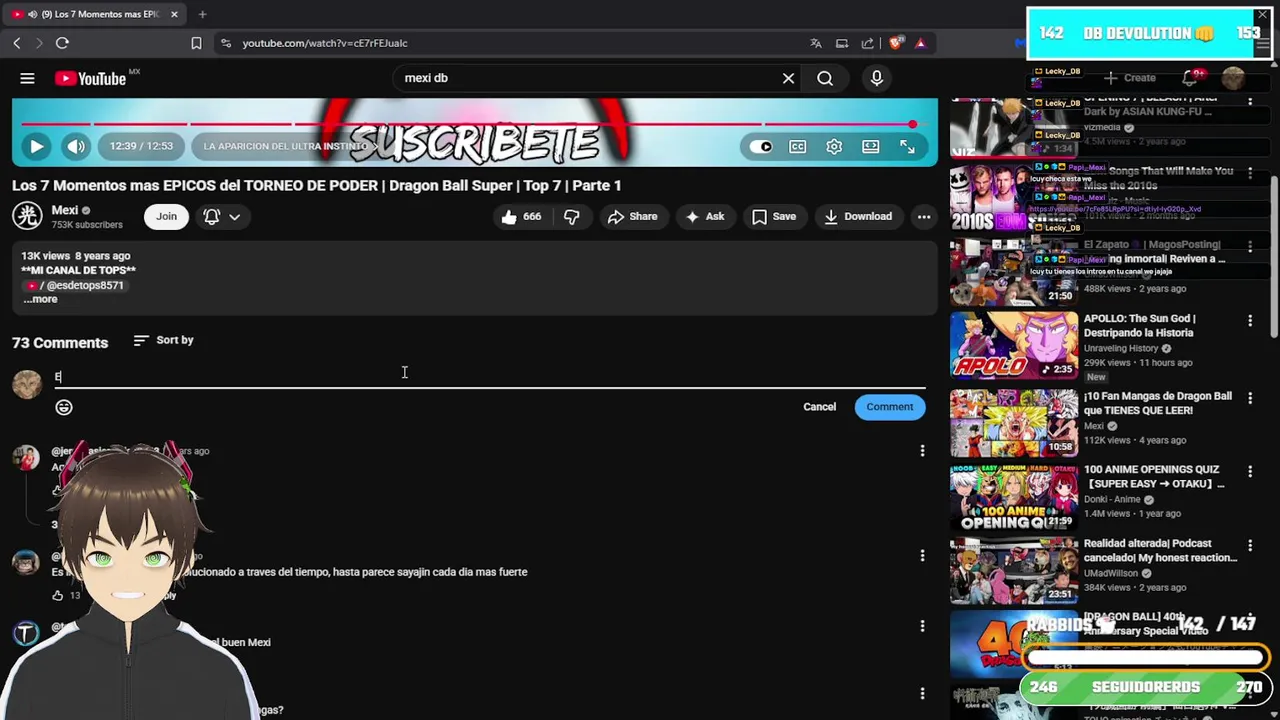Enter full screen mode
The image size is (1280, 720).
[907, 146]
